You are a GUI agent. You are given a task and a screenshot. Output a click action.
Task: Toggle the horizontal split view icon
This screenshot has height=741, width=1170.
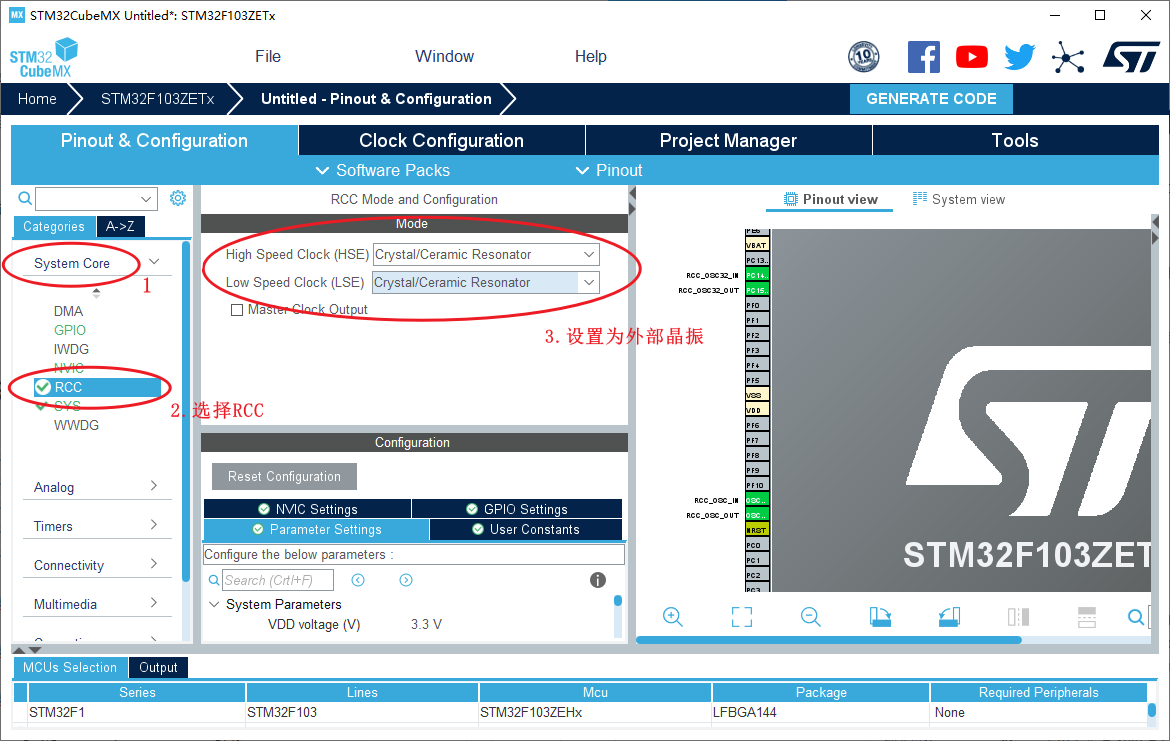1087,616
